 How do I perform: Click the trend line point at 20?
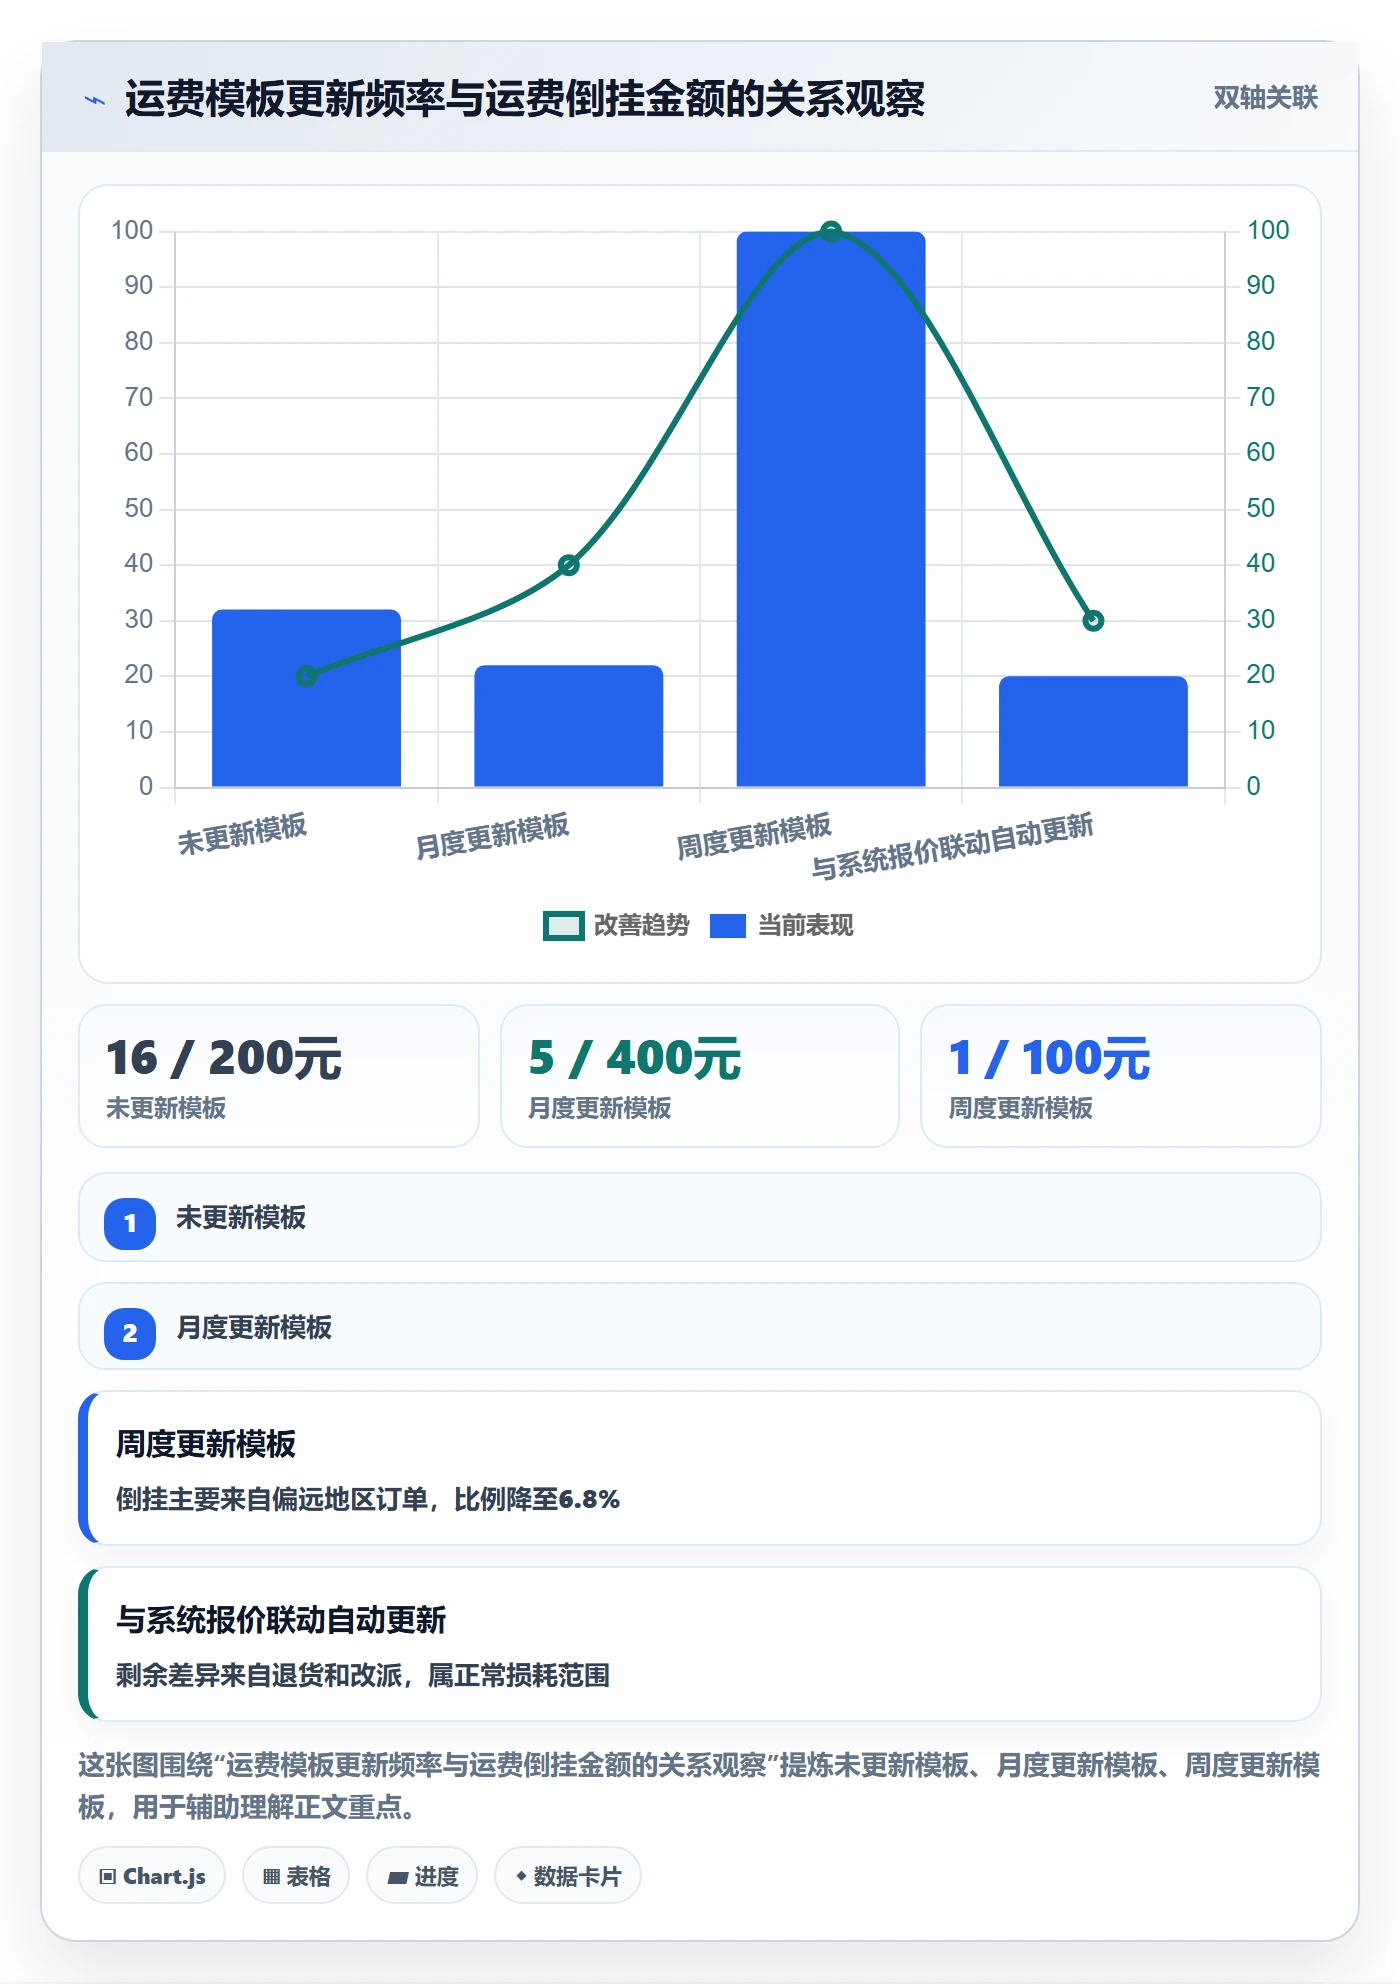(306, 676)
